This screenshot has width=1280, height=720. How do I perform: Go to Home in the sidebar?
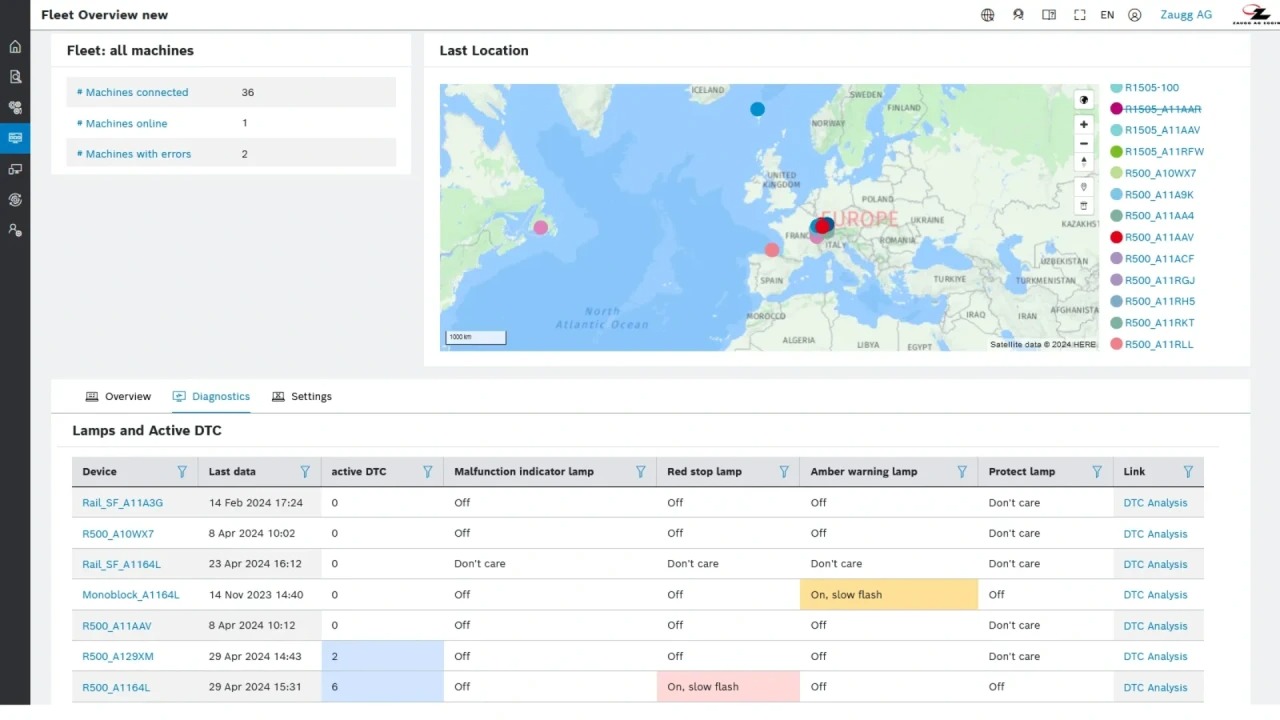15,46
